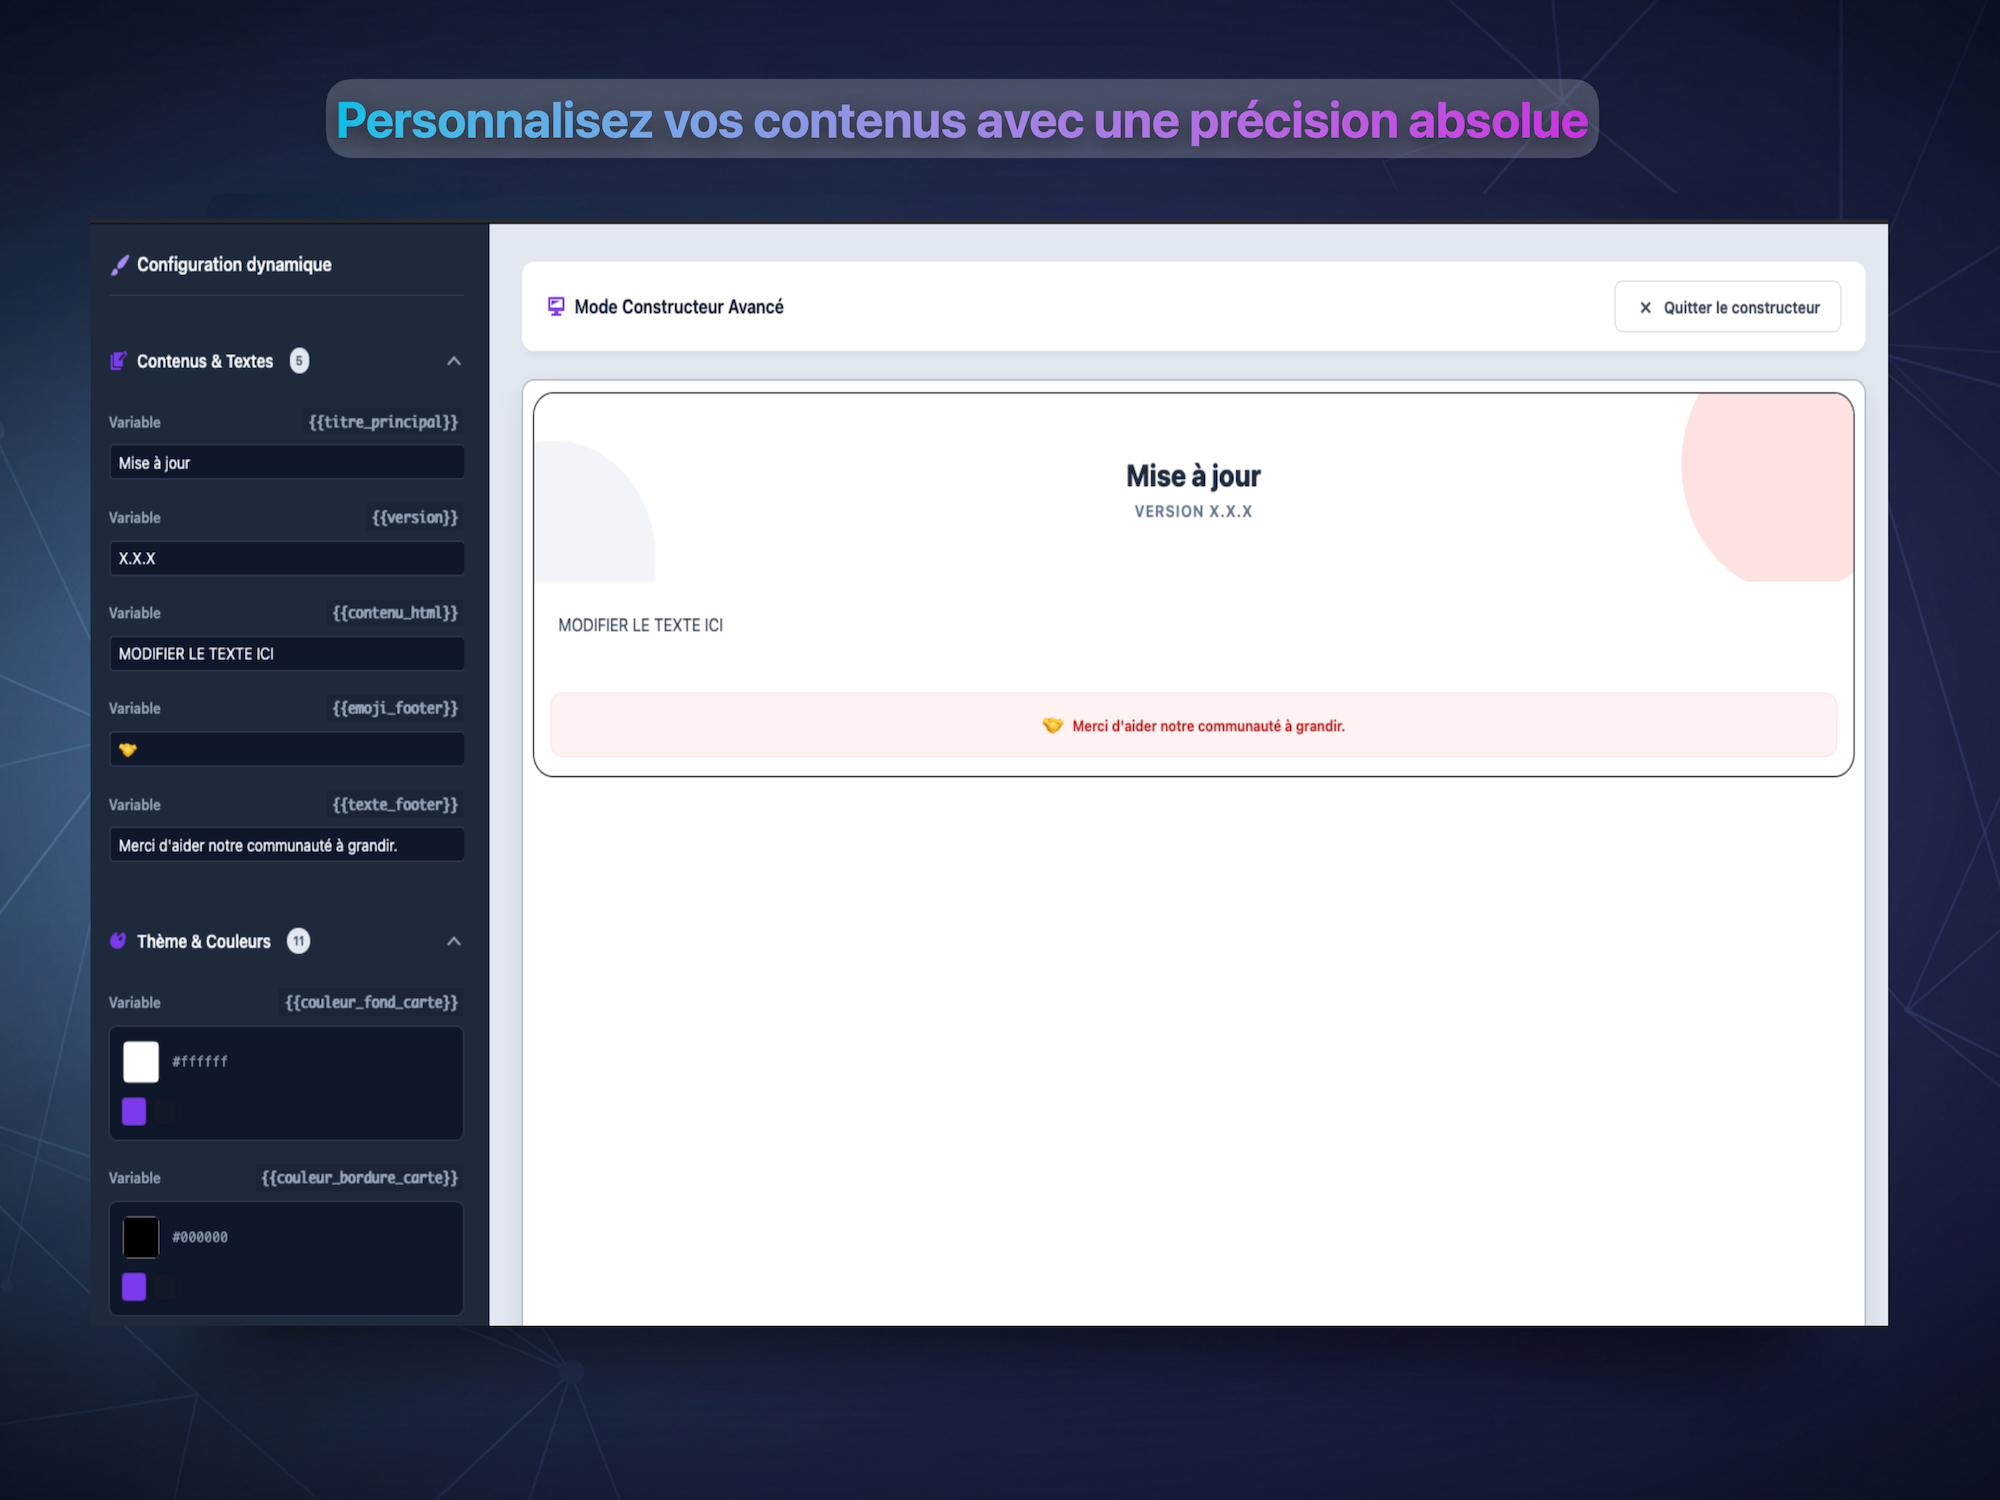Image resolution: width=2000 pixels, height=1500 pixels.
Task: Select the Contenus & Textes section title
Action: click(205, 361)
